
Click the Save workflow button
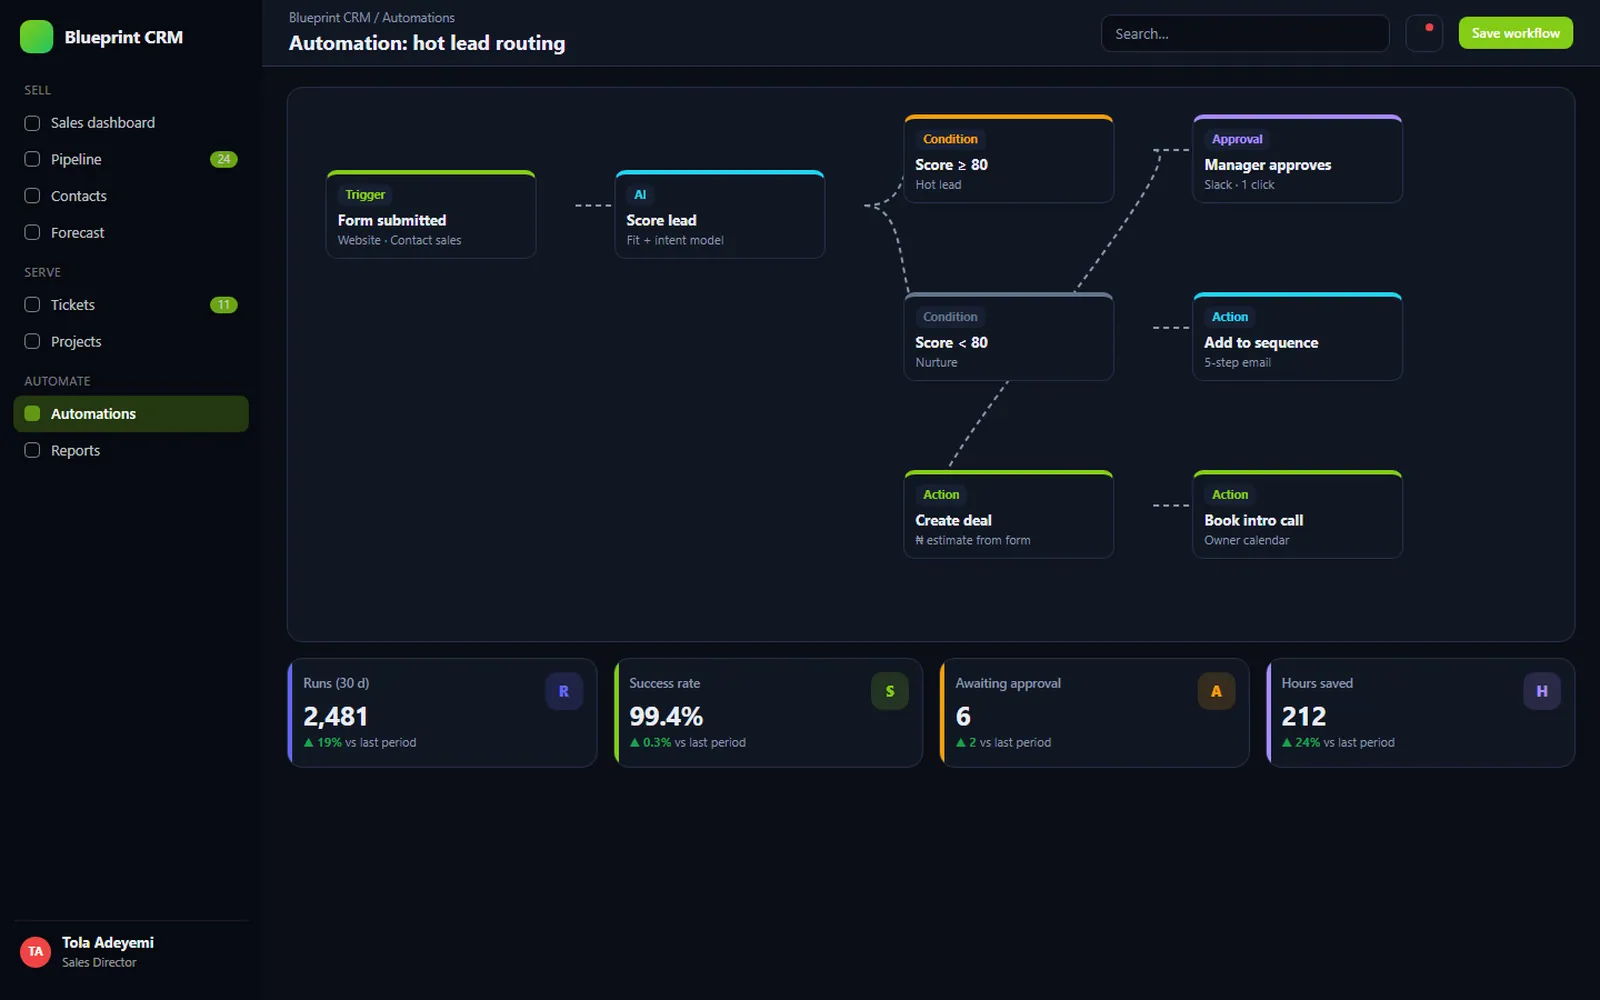[x=1515, y=33]
